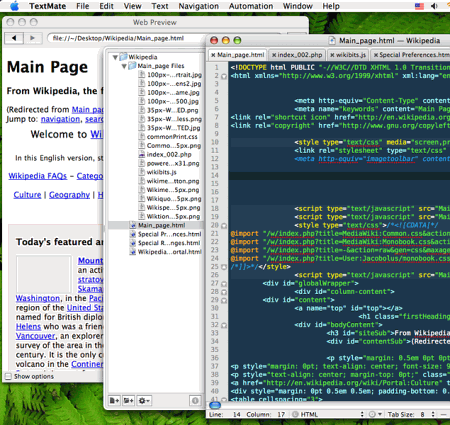450x425 pixels.
Task: Click line number 14 in the gutter
Action: click(215, 176)
